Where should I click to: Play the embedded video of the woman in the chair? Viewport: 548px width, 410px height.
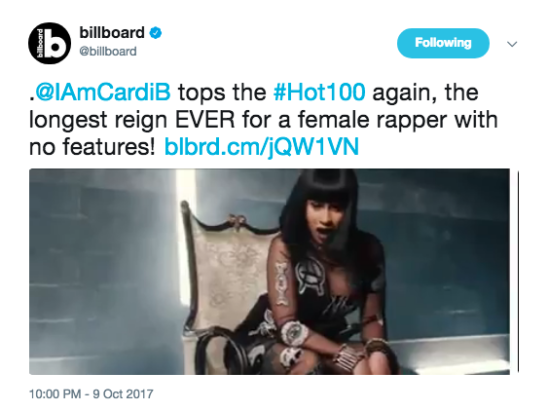269,272
